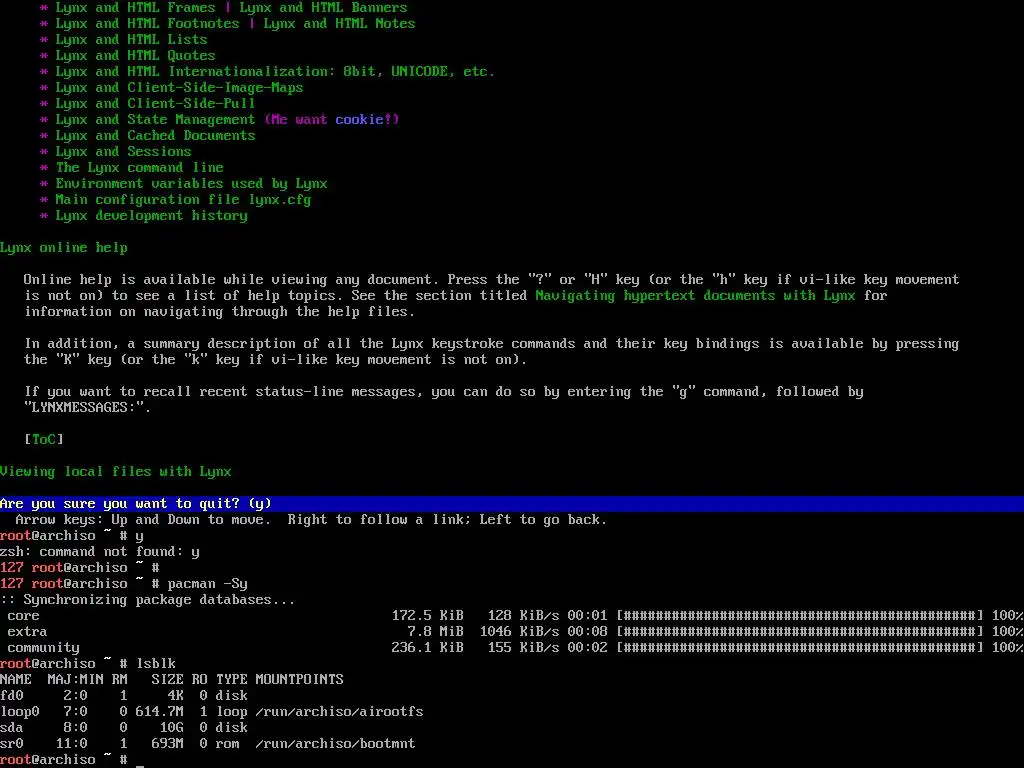Click the '236.1 KiB' size value
Screen dimensions: 1024x768
tap(428, 648)
